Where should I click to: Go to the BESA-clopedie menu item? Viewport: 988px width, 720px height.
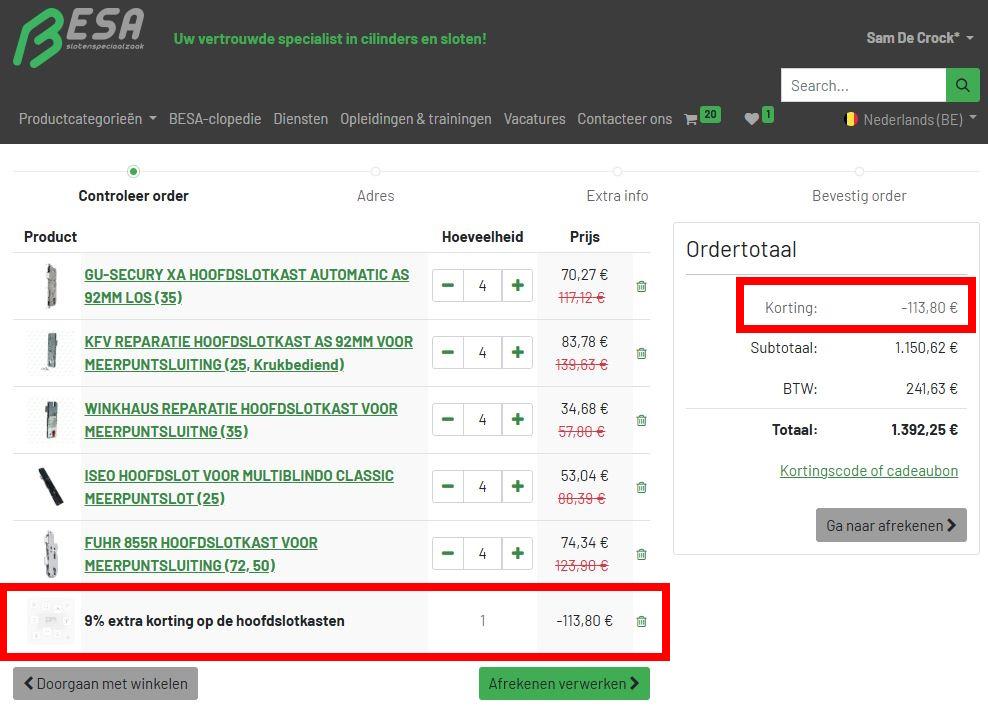(215, 119)
